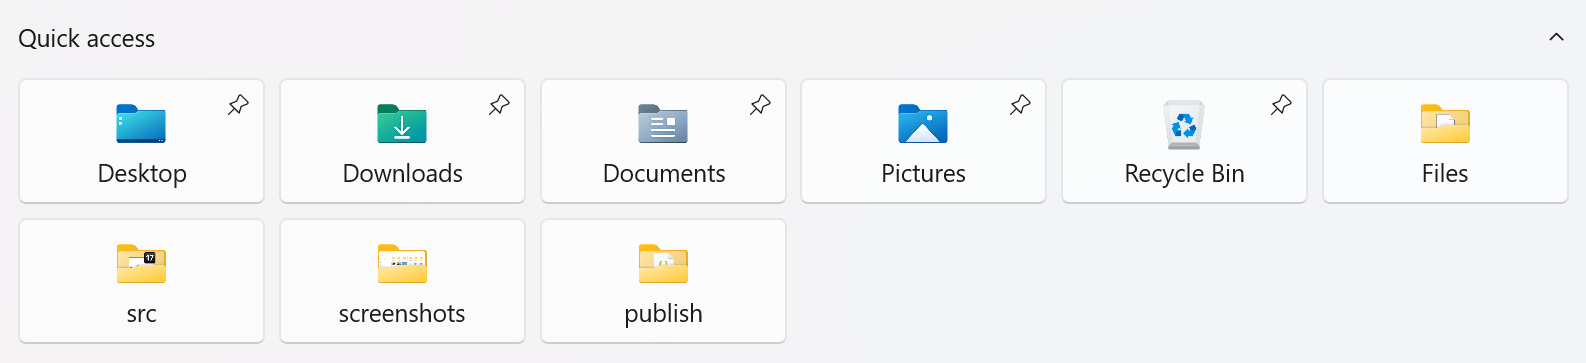Toggle the pin on Recycle Bin tile

point(1281,105)
